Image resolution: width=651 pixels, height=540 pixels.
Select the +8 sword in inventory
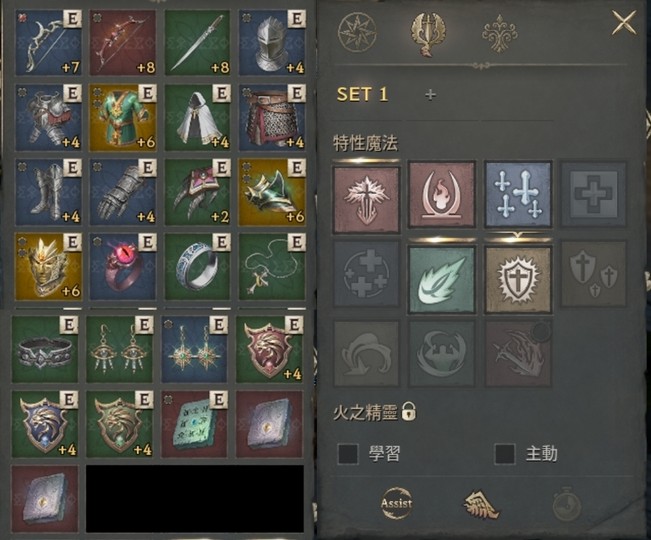(197, 43)
